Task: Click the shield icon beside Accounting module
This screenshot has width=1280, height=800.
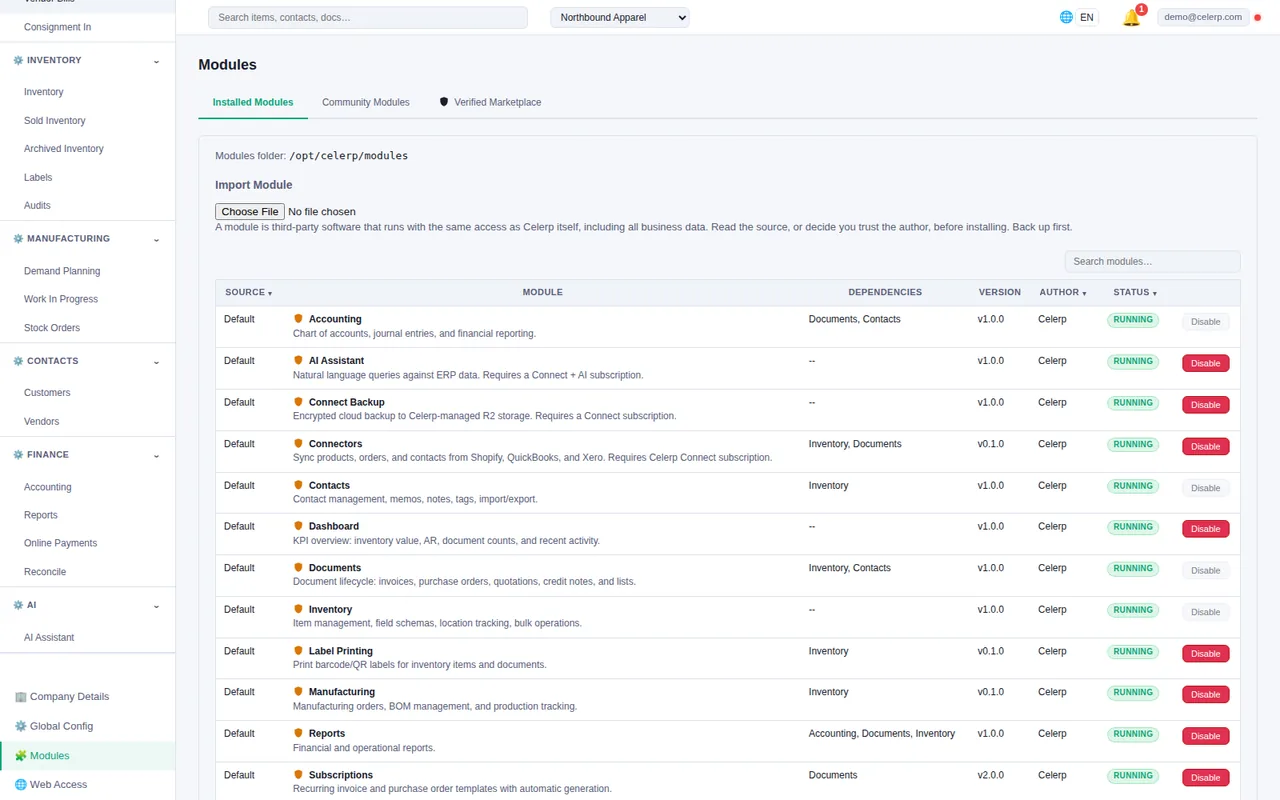Action: pyautogui.click(x=298, y=319)
